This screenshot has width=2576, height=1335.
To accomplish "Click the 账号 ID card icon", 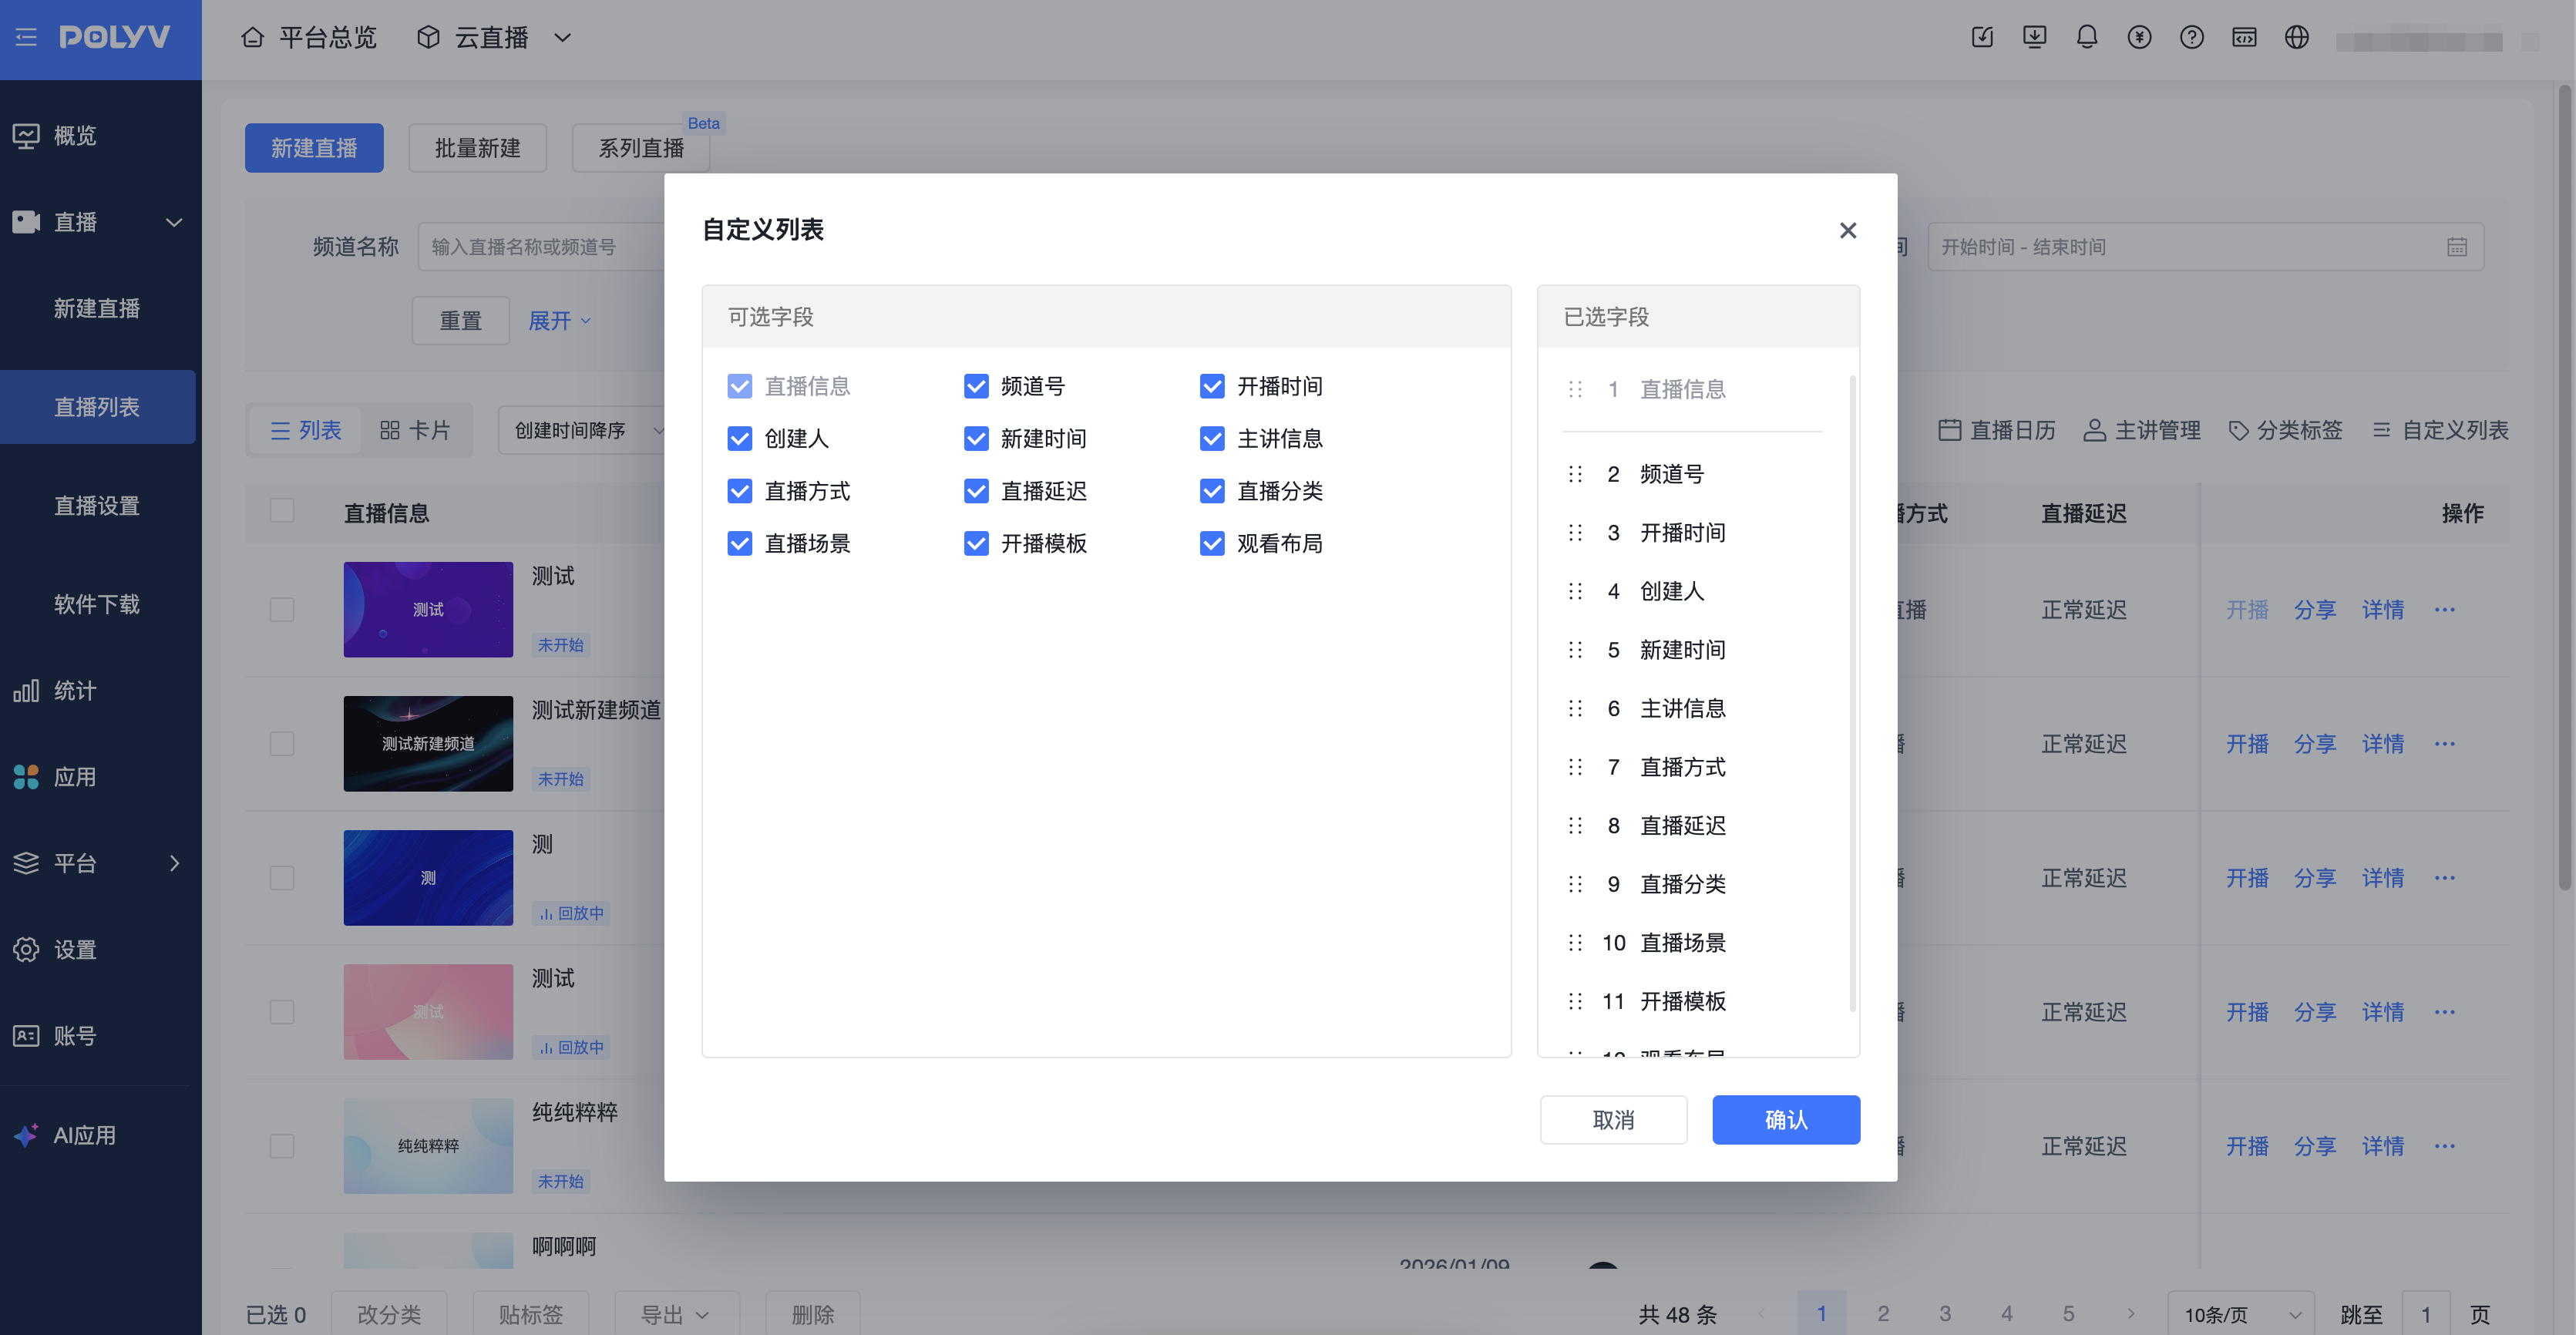I will tap(26, 1036).
